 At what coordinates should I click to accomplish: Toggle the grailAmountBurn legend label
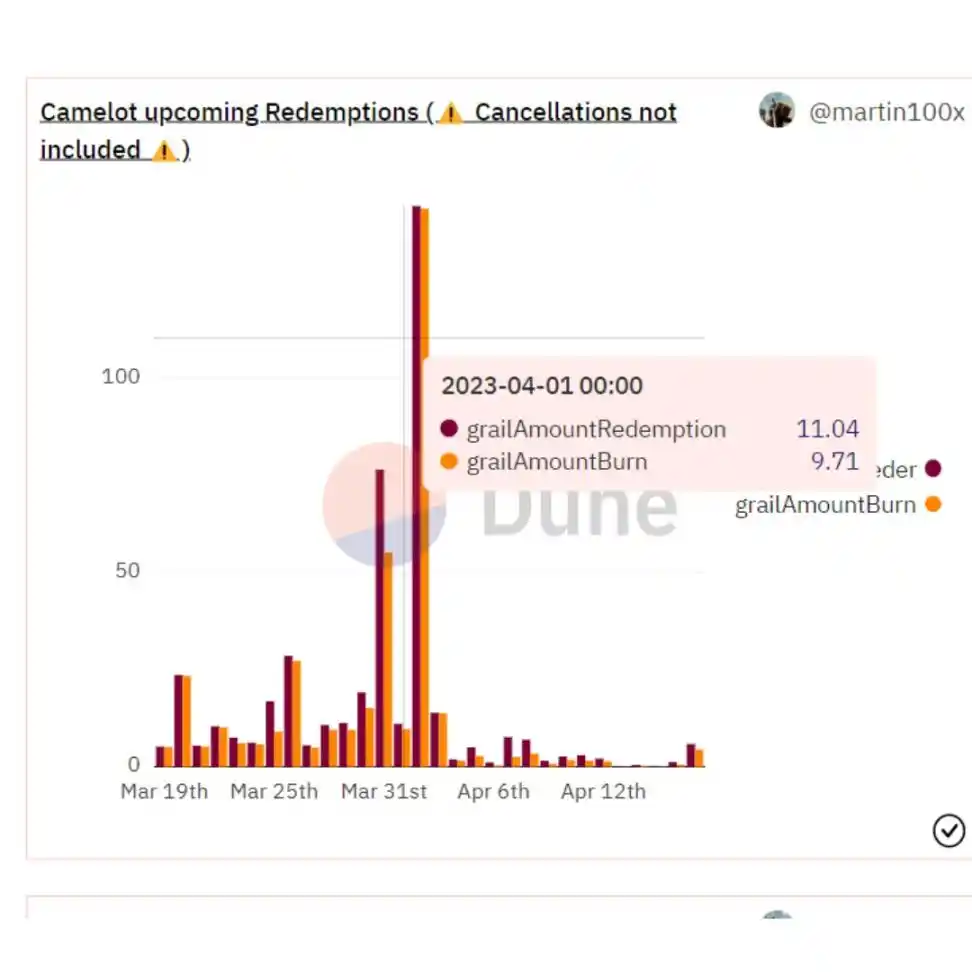coord(825,505)
